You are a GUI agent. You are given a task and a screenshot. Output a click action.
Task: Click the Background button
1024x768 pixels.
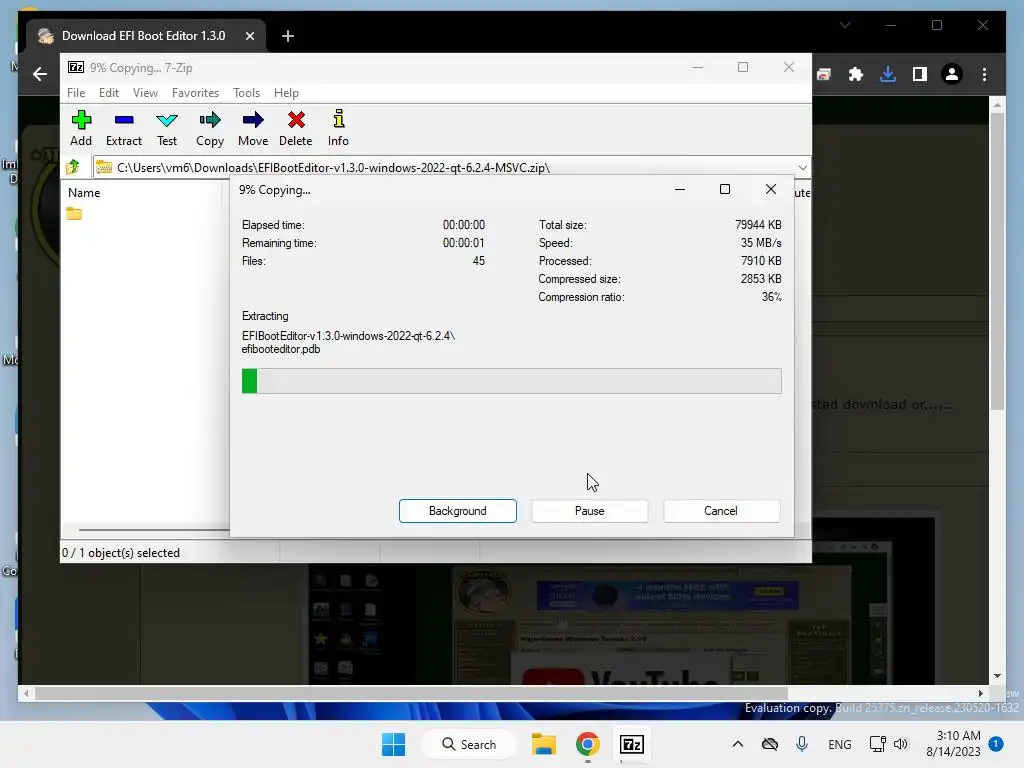[x=458, y=511]
